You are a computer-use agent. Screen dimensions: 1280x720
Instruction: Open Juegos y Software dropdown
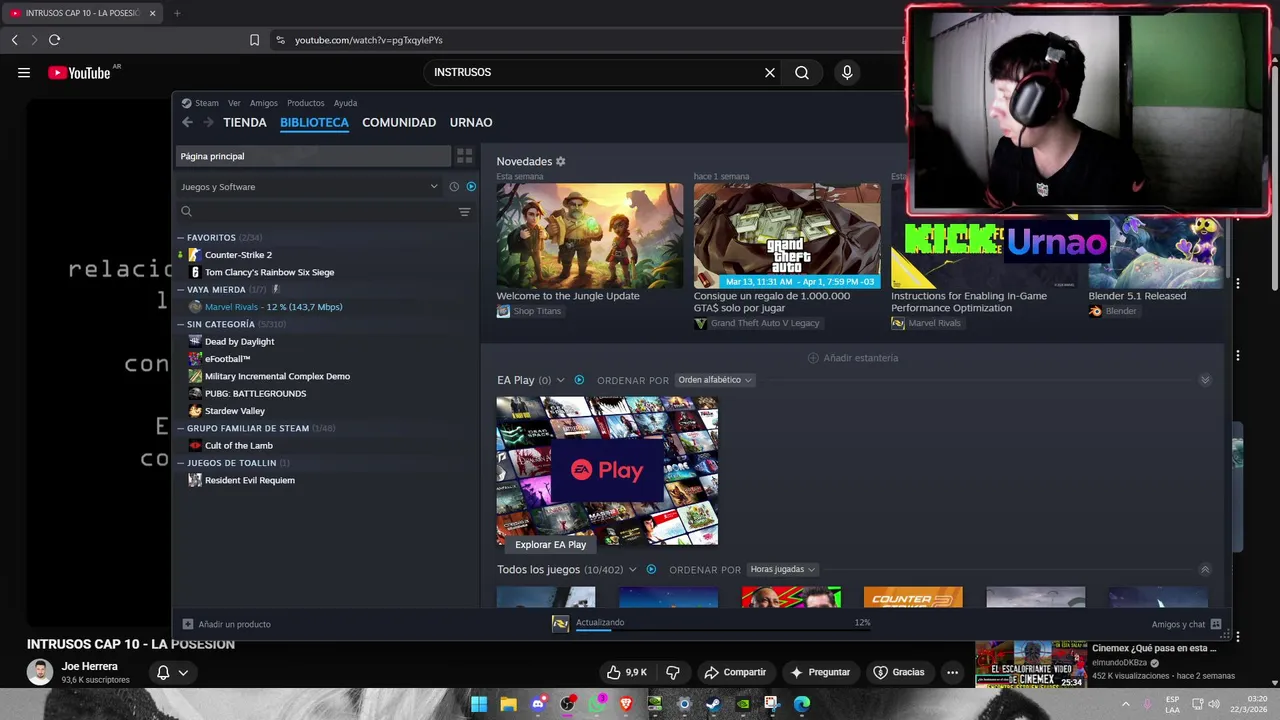tap(310, 187)
